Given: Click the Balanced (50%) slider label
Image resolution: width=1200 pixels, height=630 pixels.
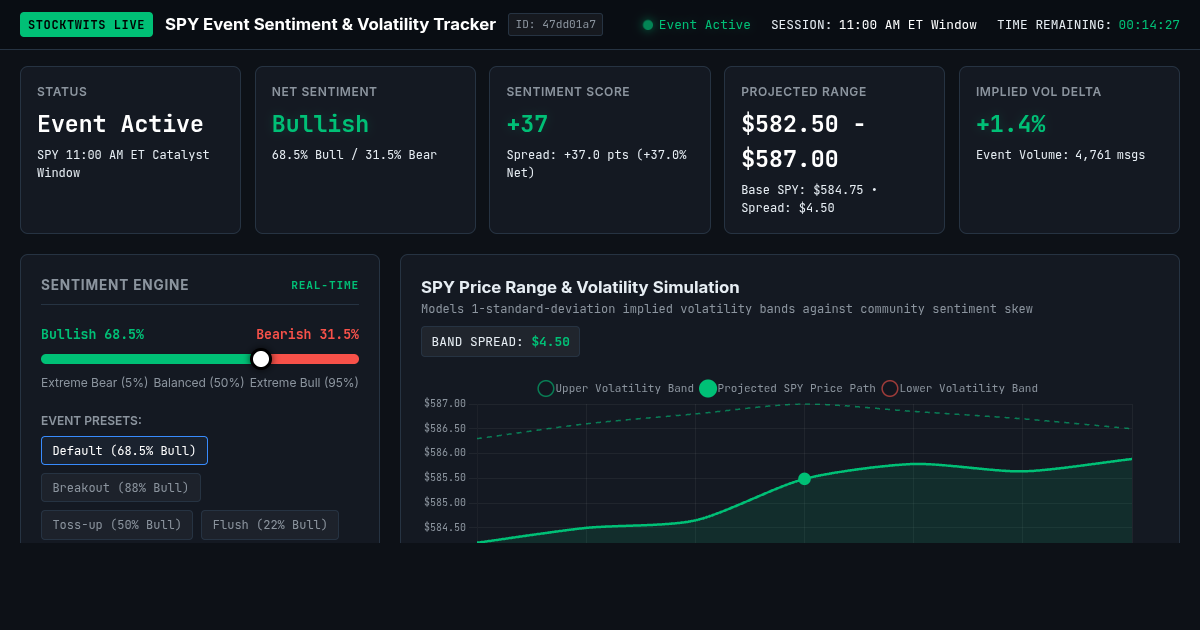Looking at the screenshot, I should (x=198, y=383).
